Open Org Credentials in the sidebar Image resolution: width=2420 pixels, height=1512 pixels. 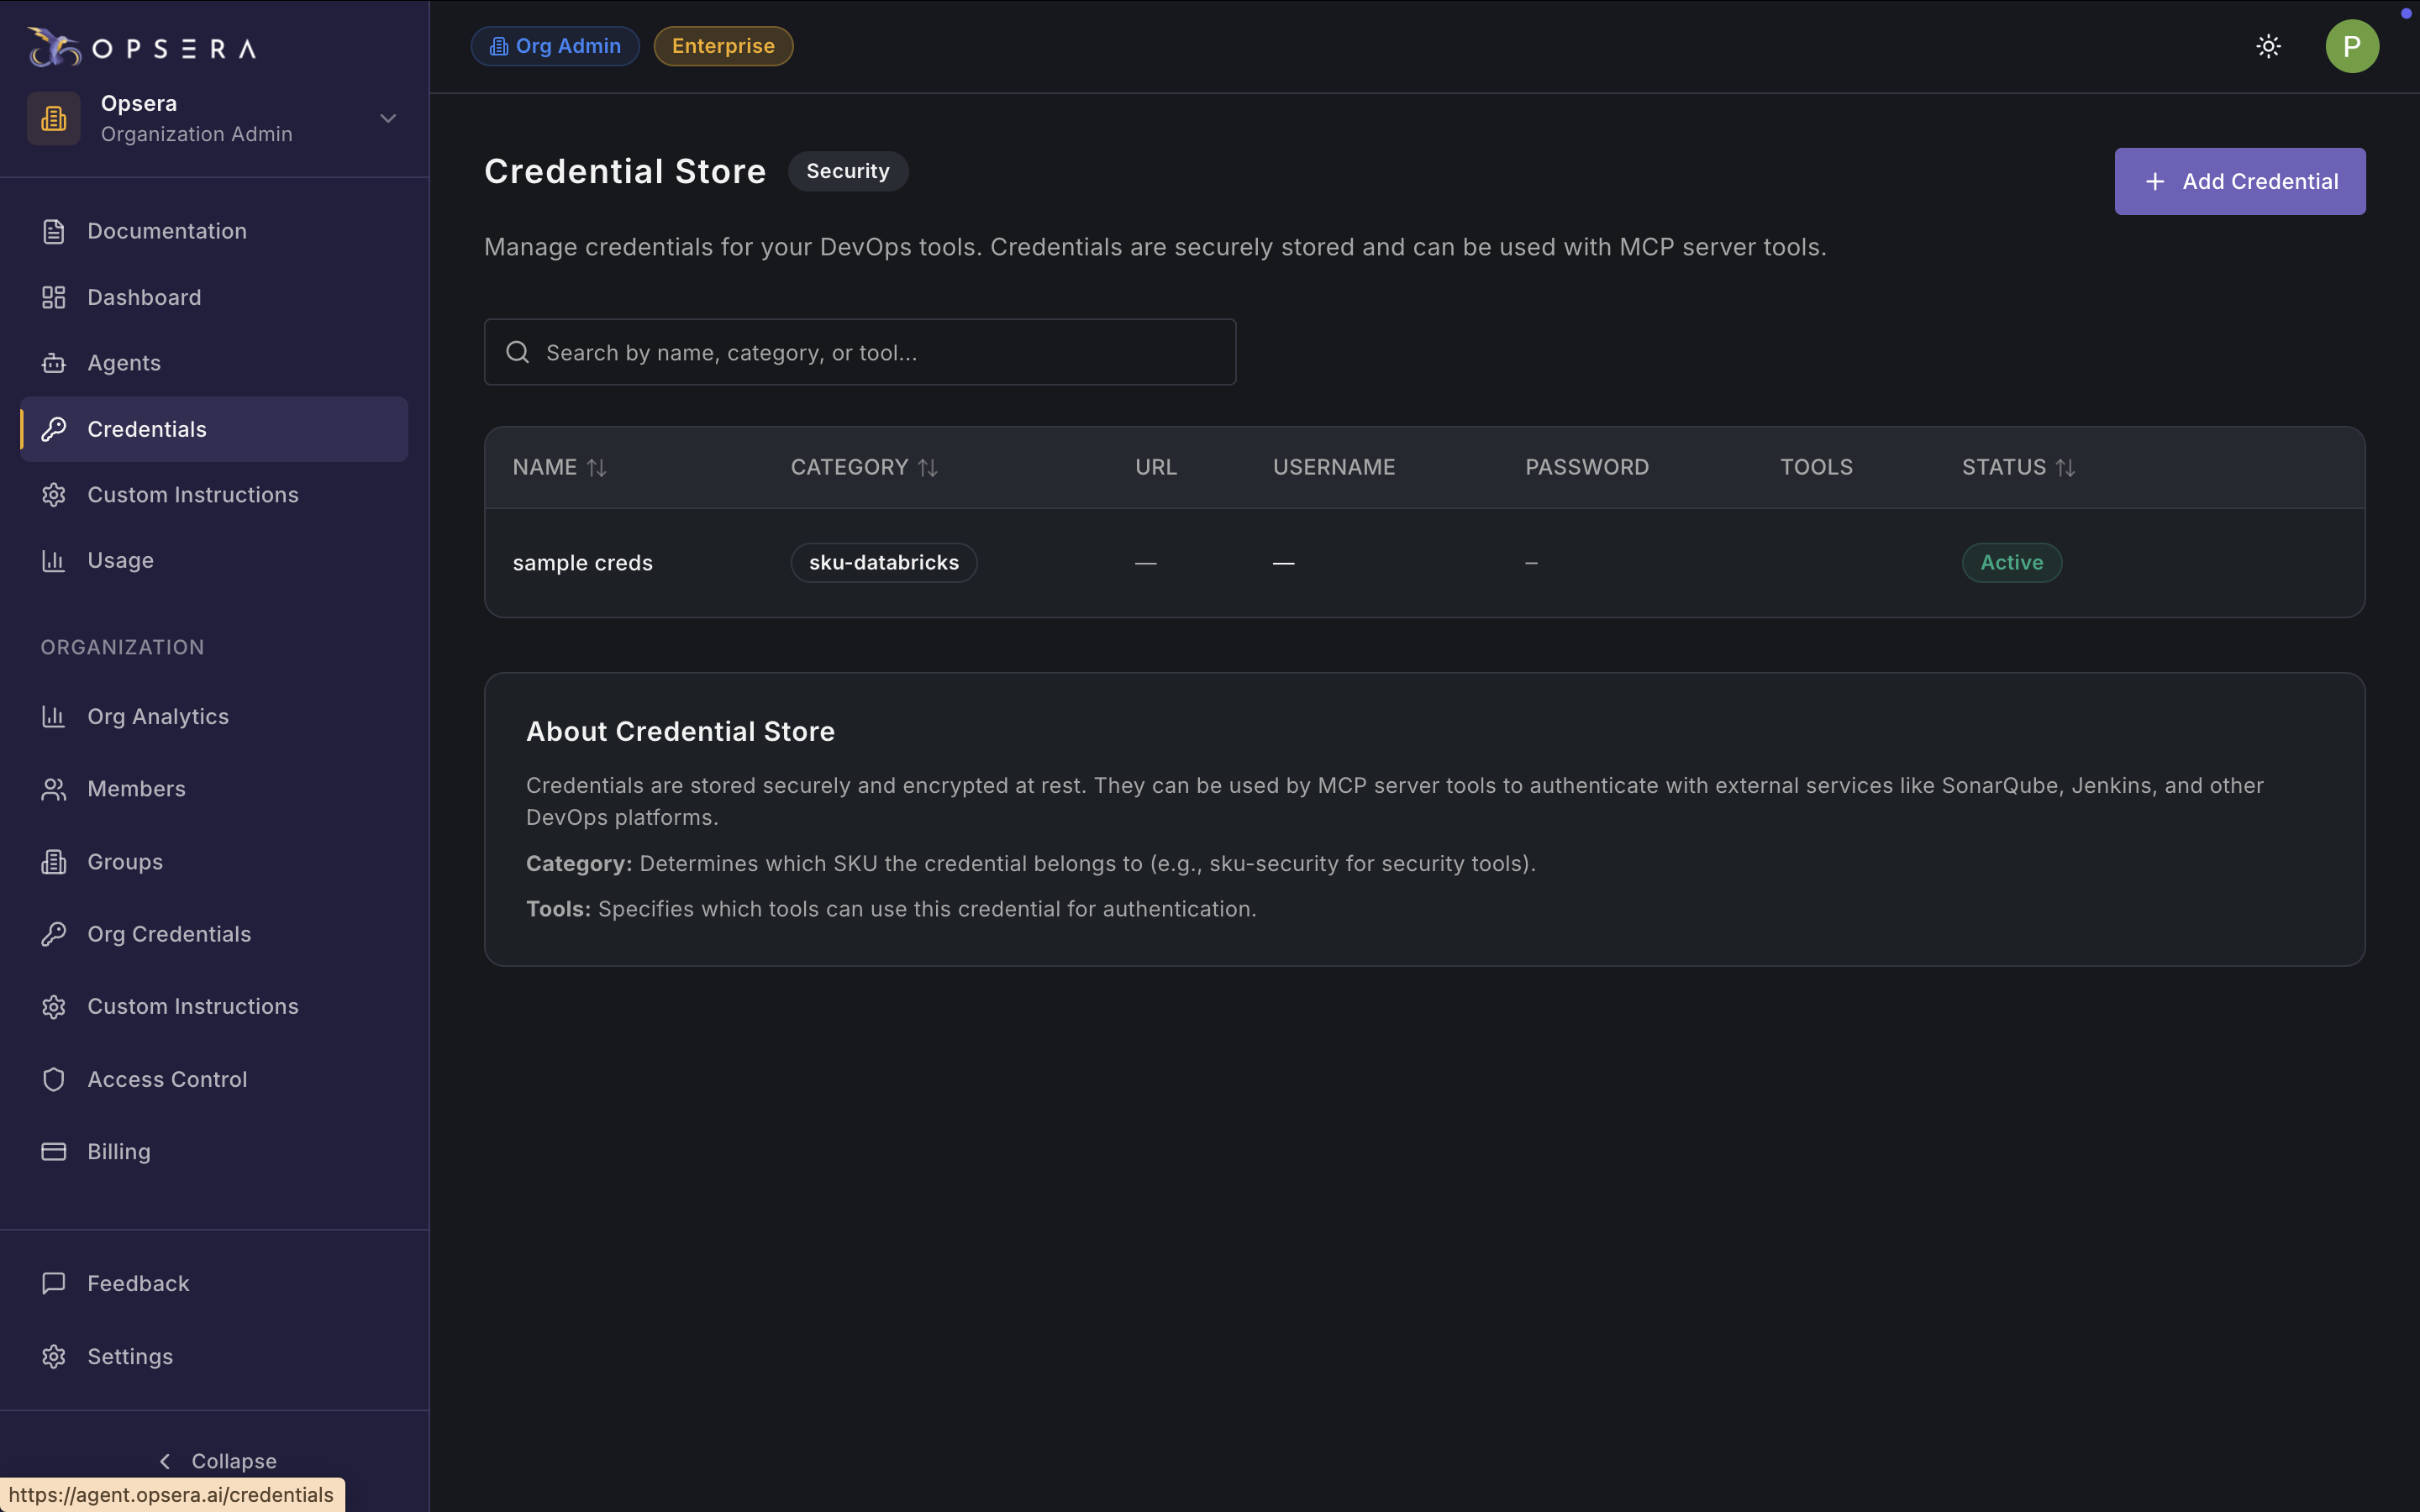click(x=169, y=934)
